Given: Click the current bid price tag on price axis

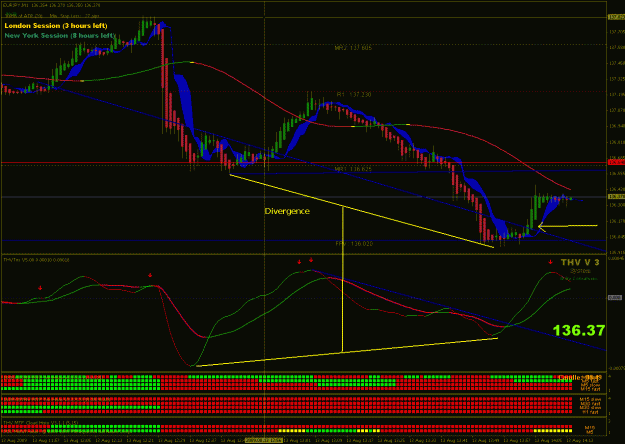Looking at the screenshot, I should coord(616,197).
